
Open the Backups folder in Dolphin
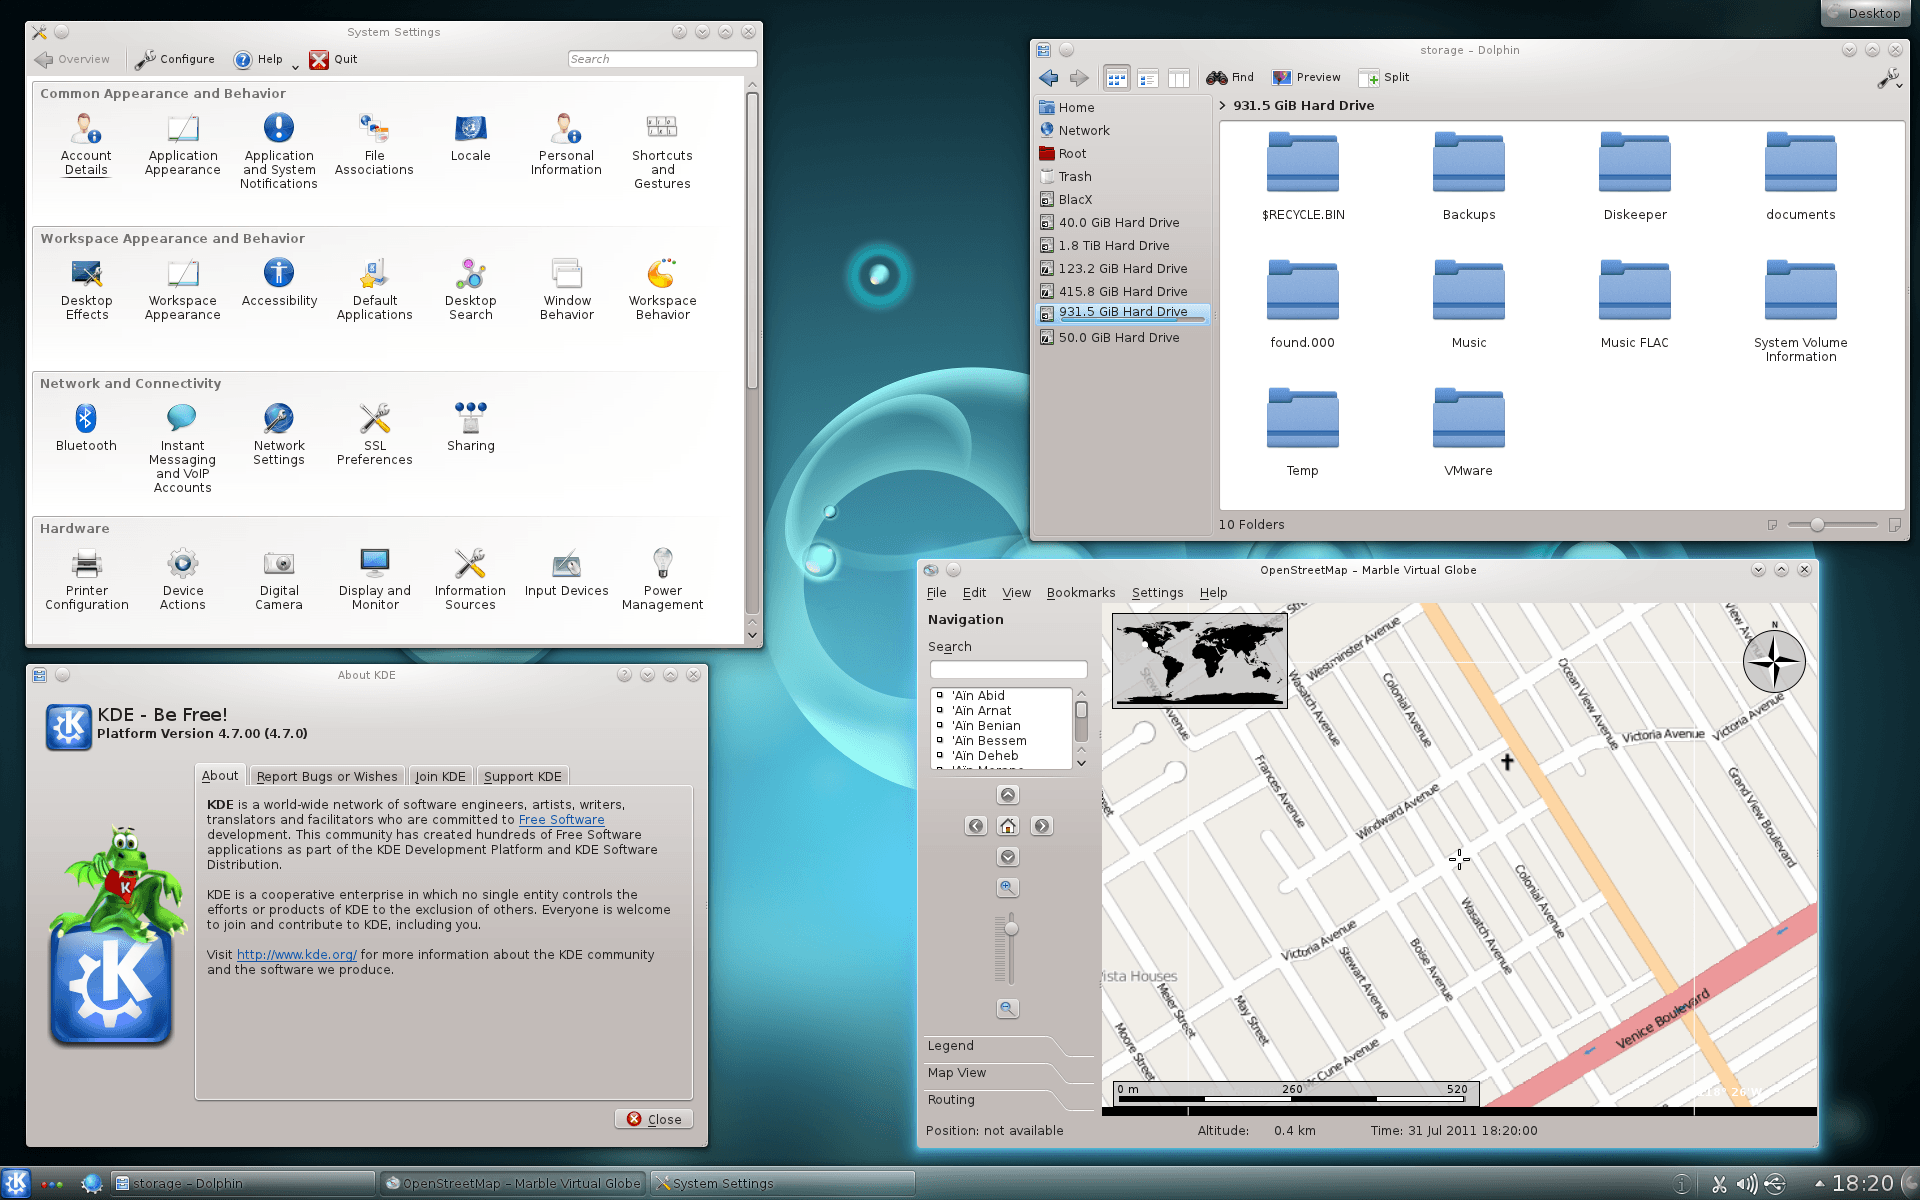click(1469, 176)
